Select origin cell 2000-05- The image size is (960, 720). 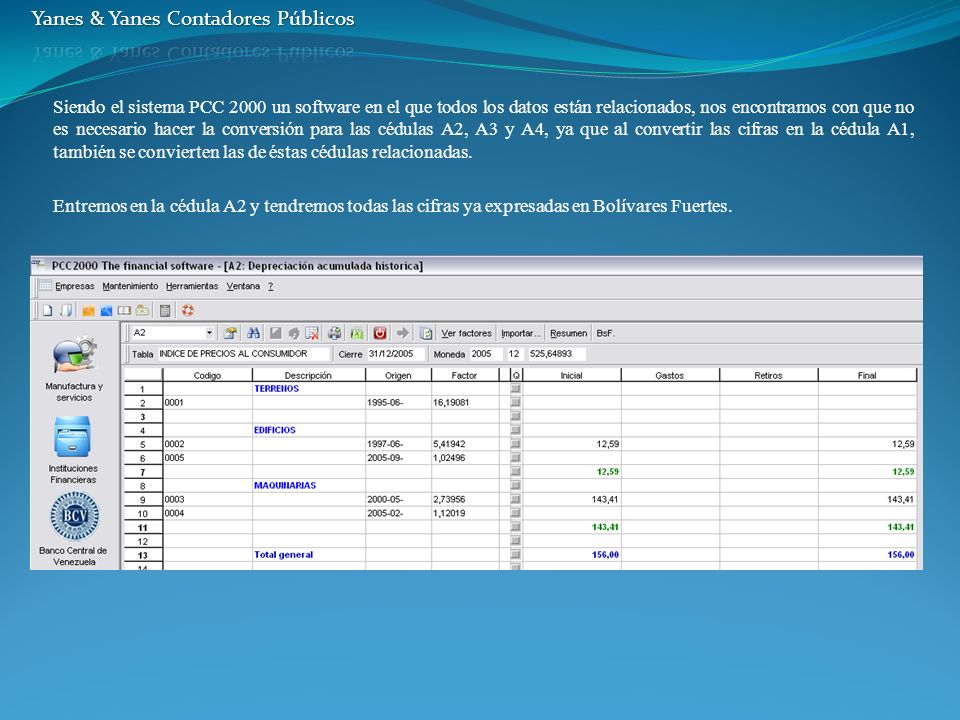coord(399,499)
